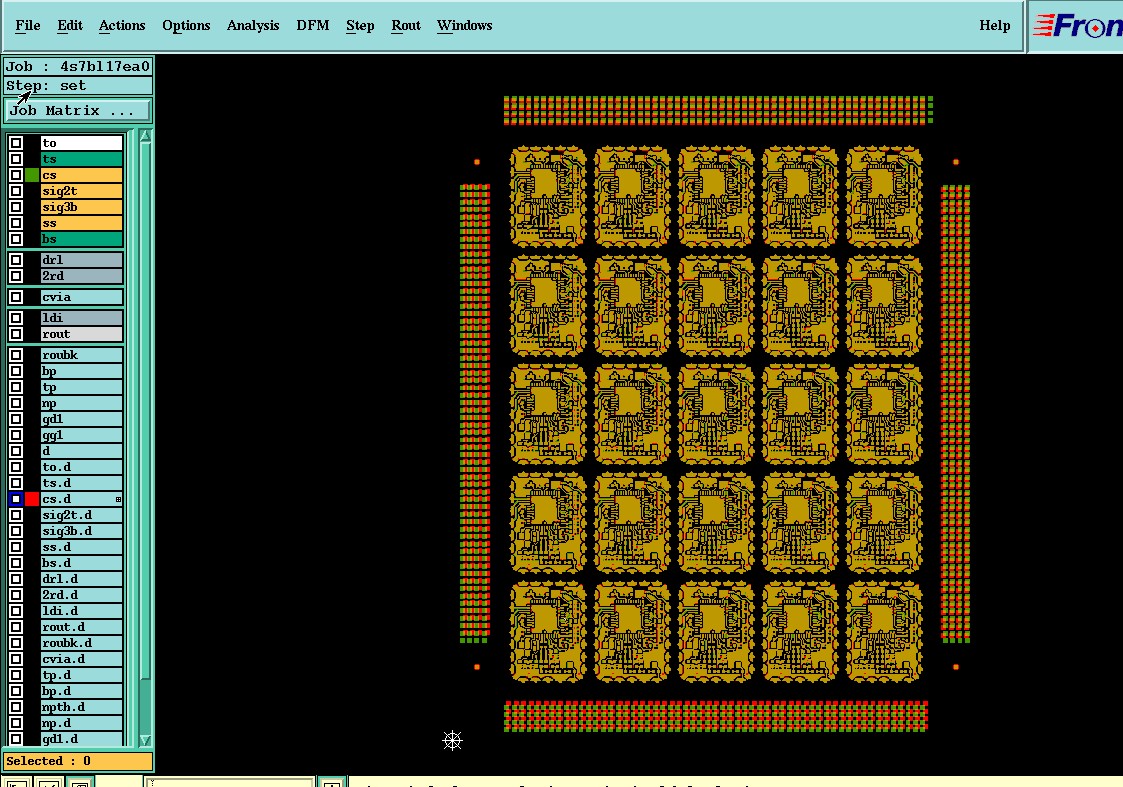Select the sig3b.d layer name
This screenshot has width=1123, height=787.
[82, 531]
